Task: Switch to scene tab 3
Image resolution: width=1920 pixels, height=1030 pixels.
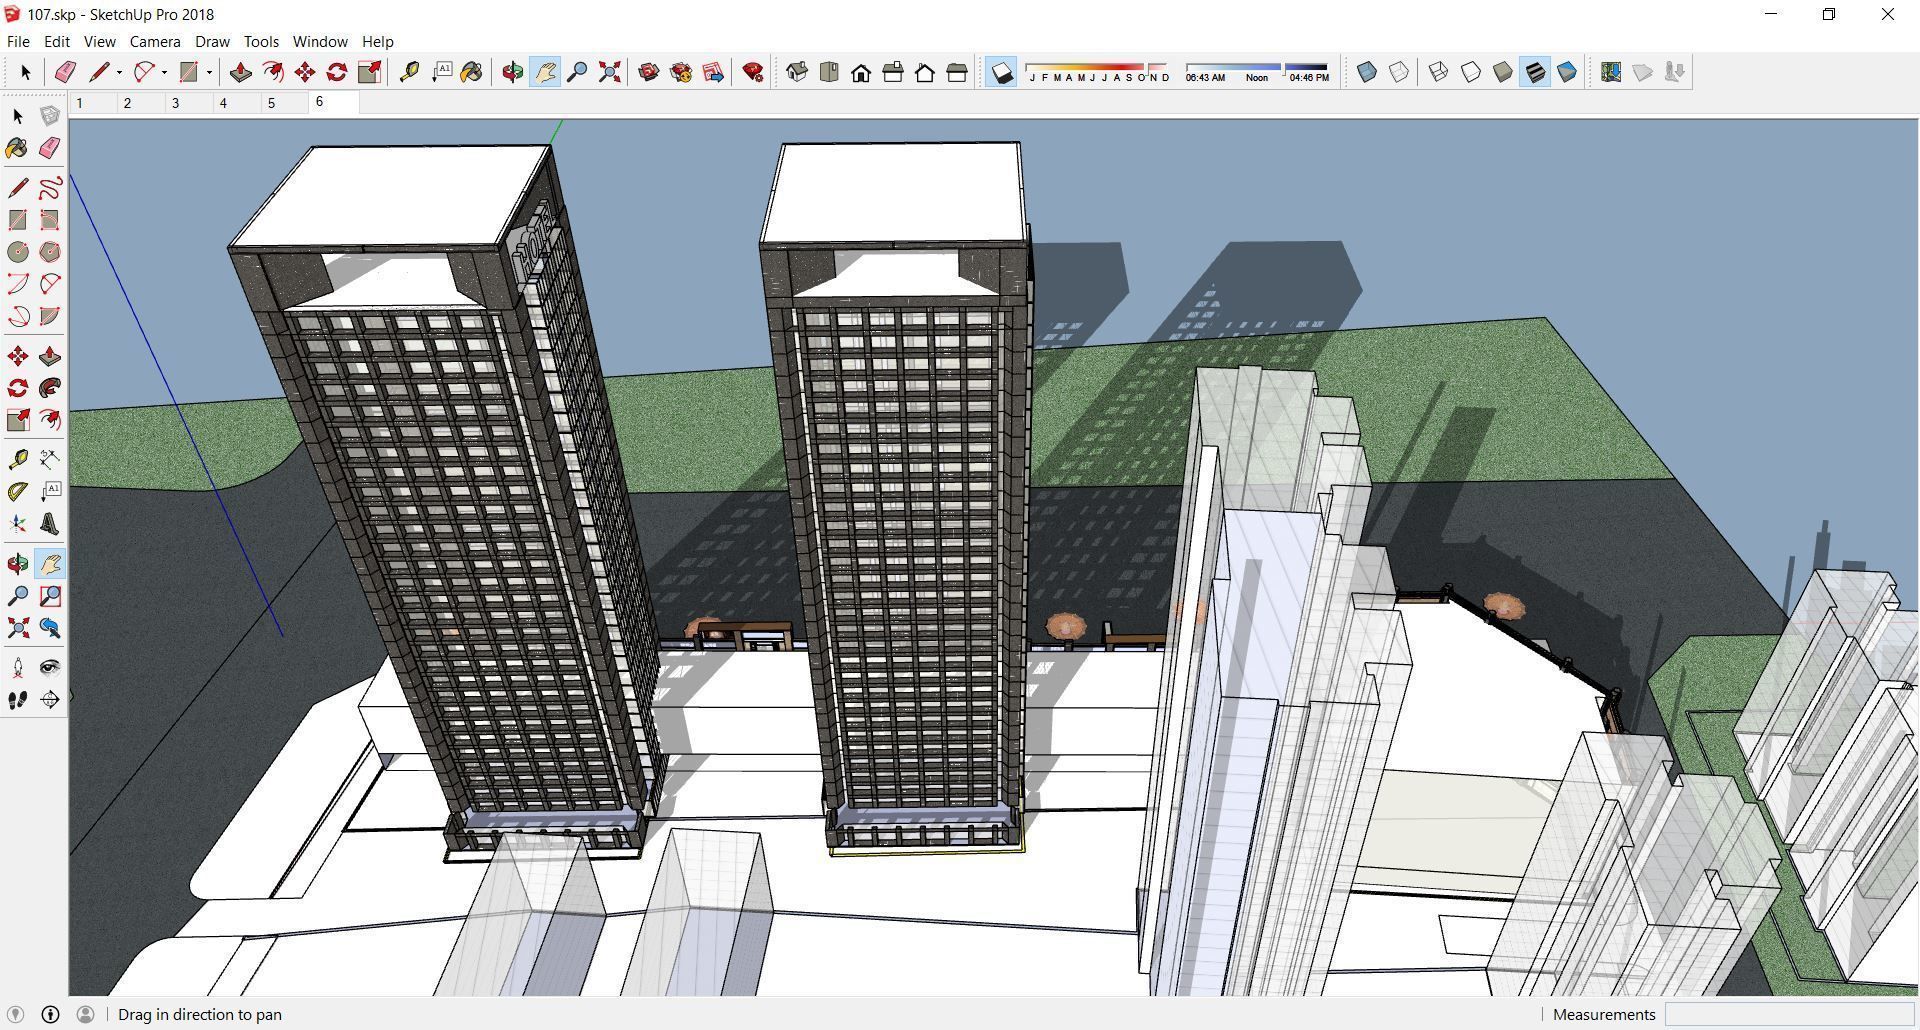Action: point(188,103)
